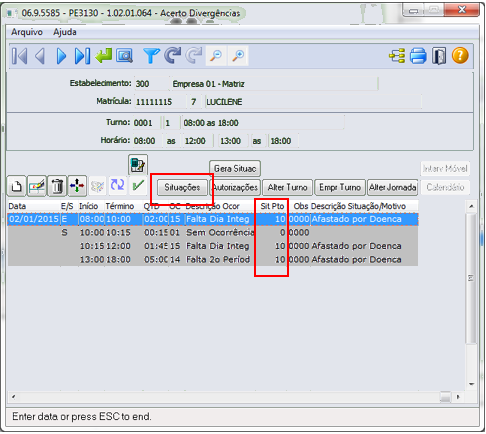Click the greyed redo arrow icon
Viewport: 486px width, 434px height.
click(x=194, y=56)
